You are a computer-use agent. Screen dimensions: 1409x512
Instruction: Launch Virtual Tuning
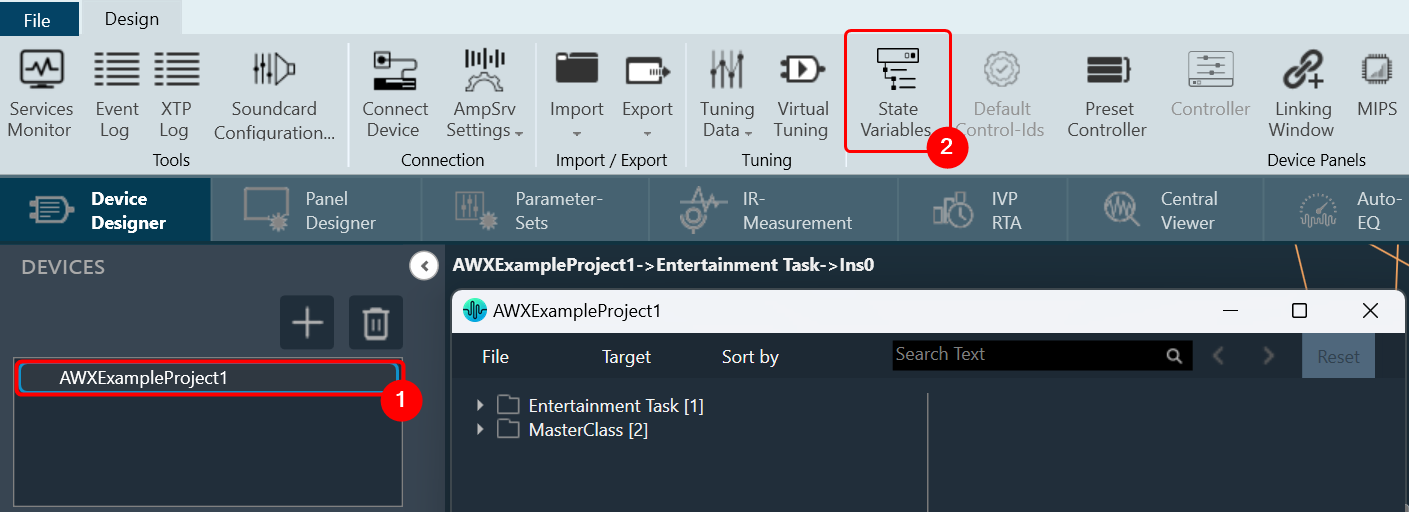802,95
